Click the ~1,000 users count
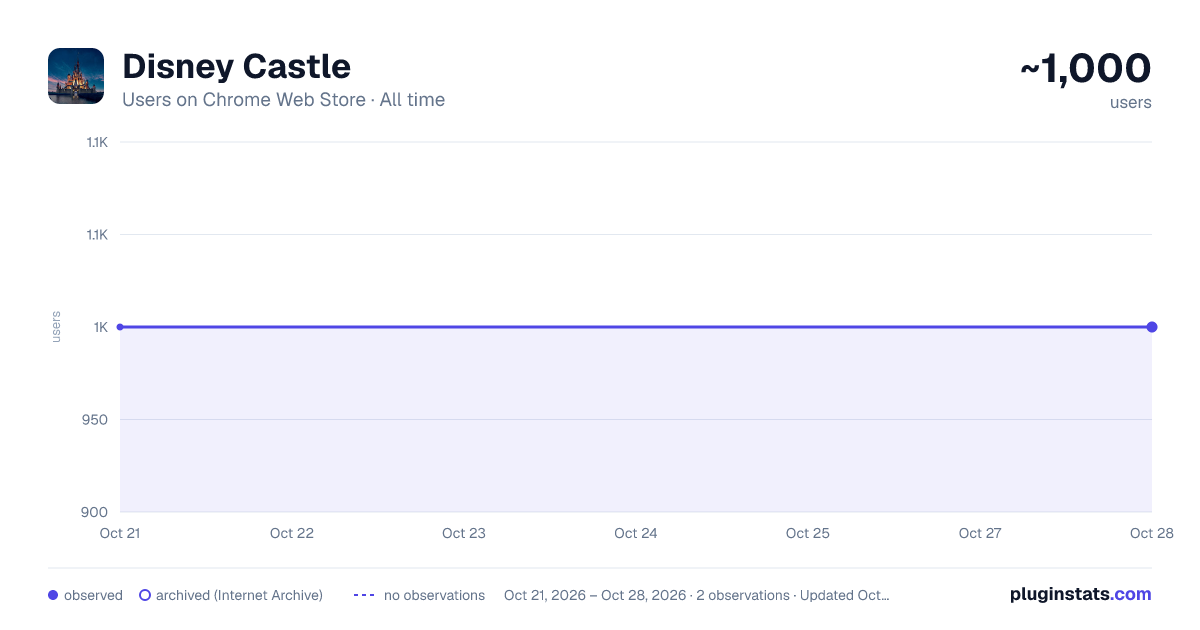 (1086, 69)
